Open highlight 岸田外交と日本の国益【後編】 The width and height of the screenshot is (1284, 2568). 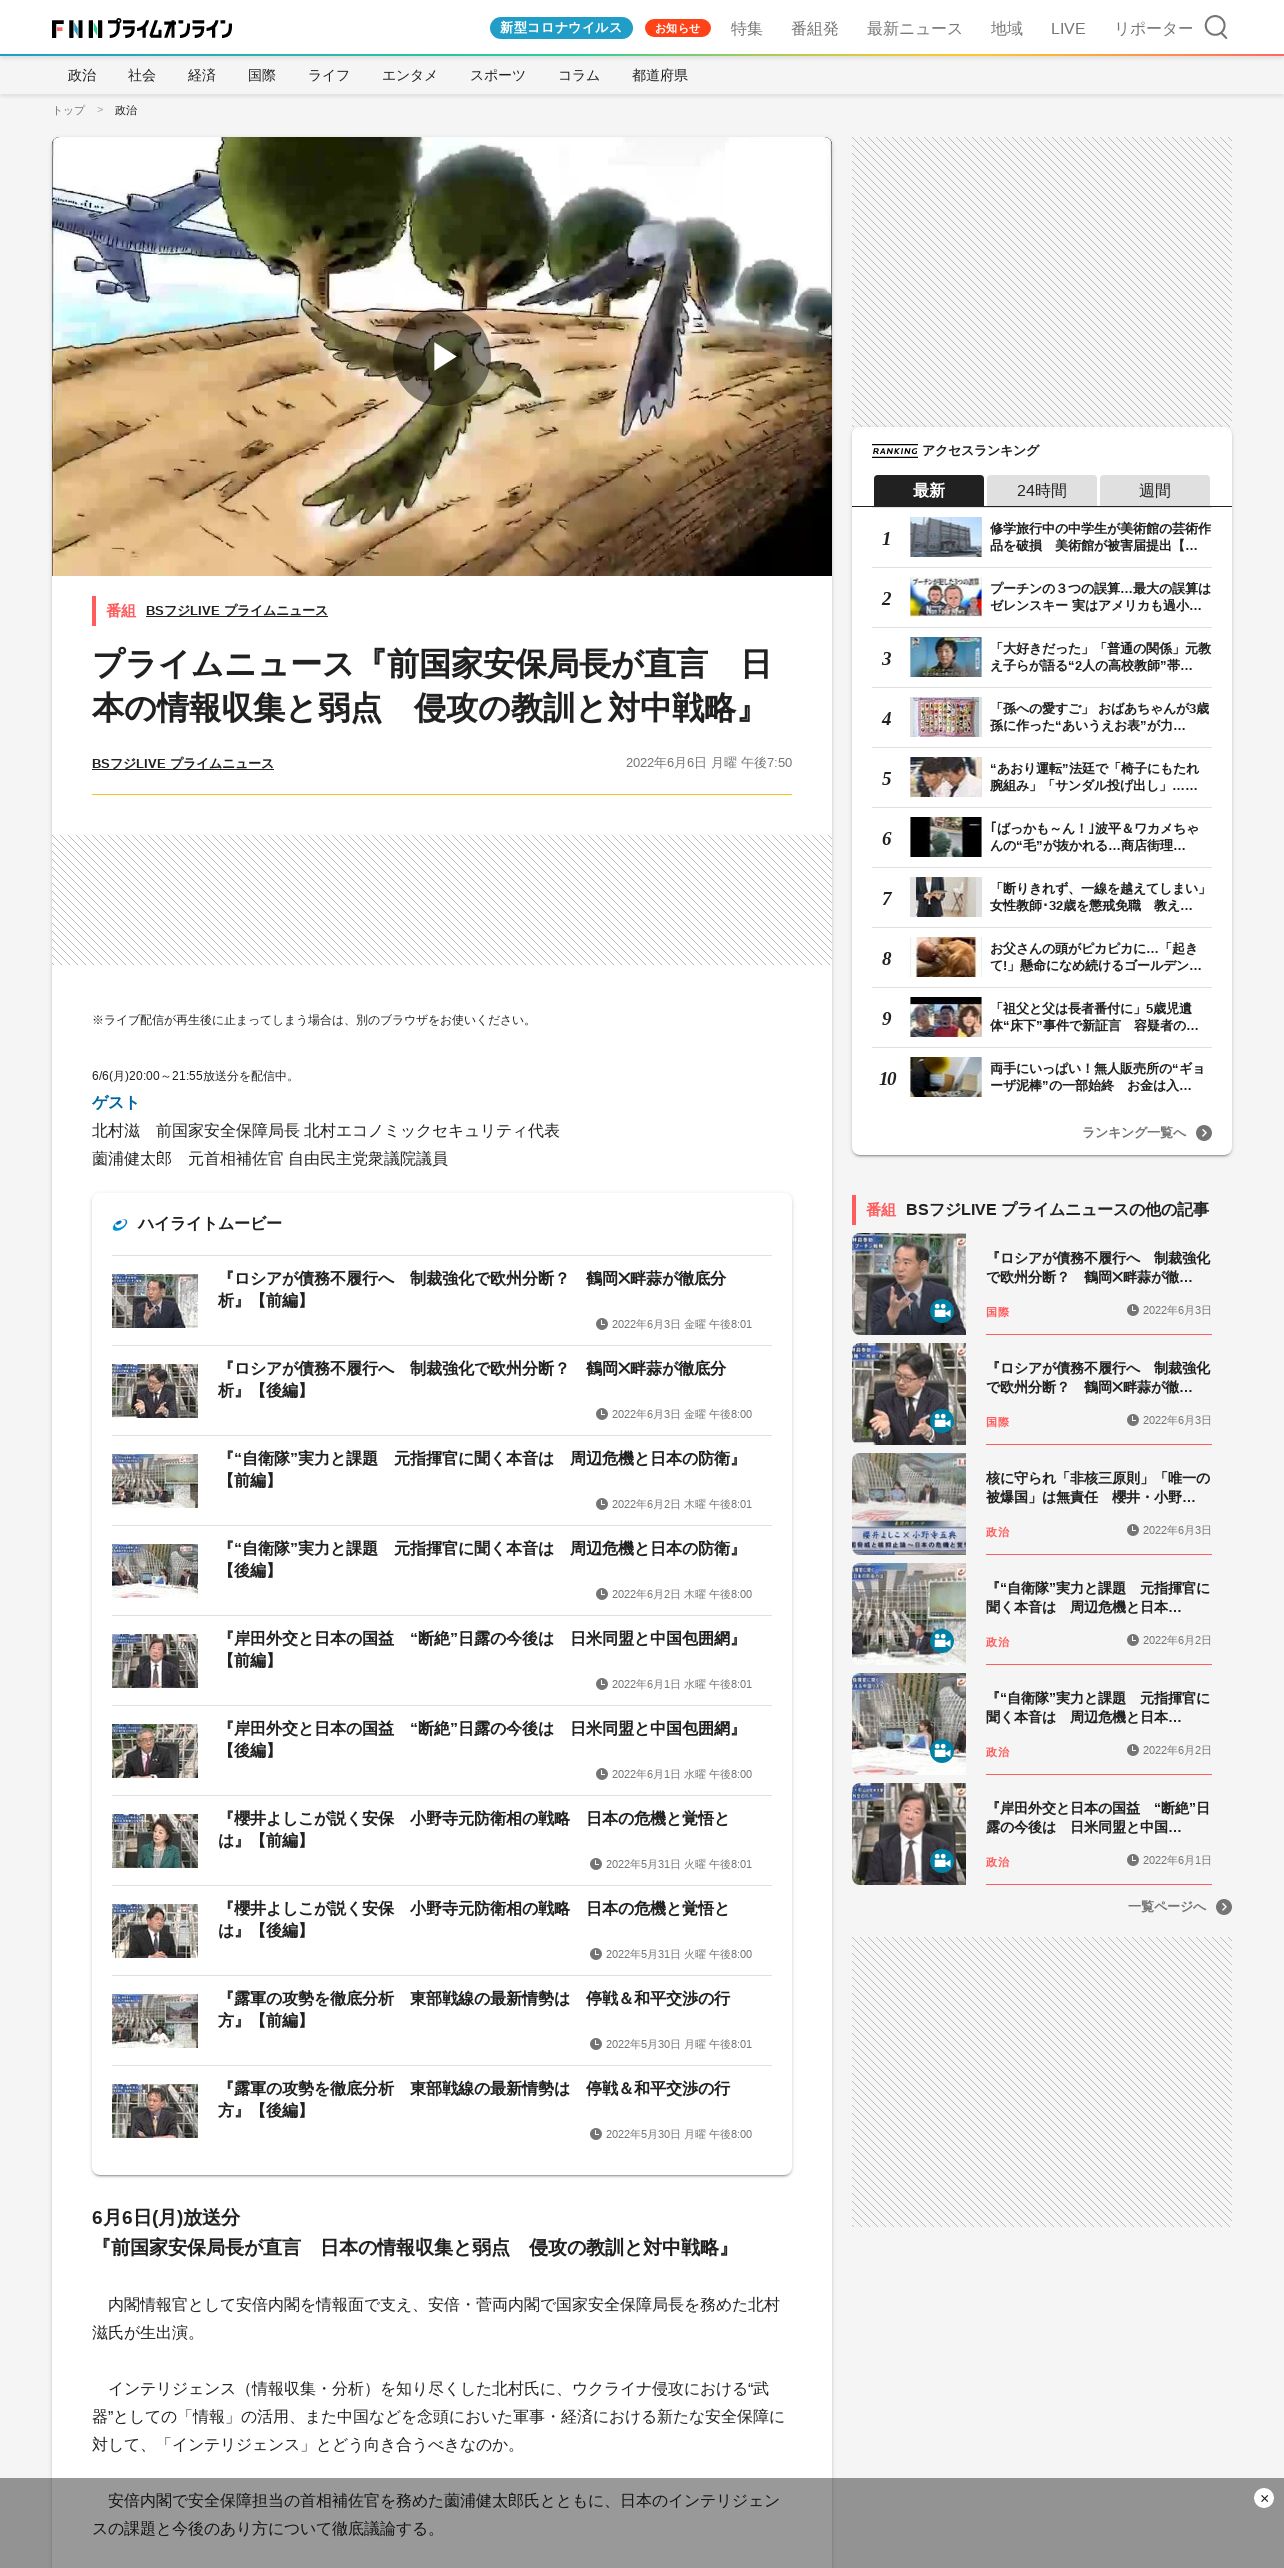tap(442, 1750)
